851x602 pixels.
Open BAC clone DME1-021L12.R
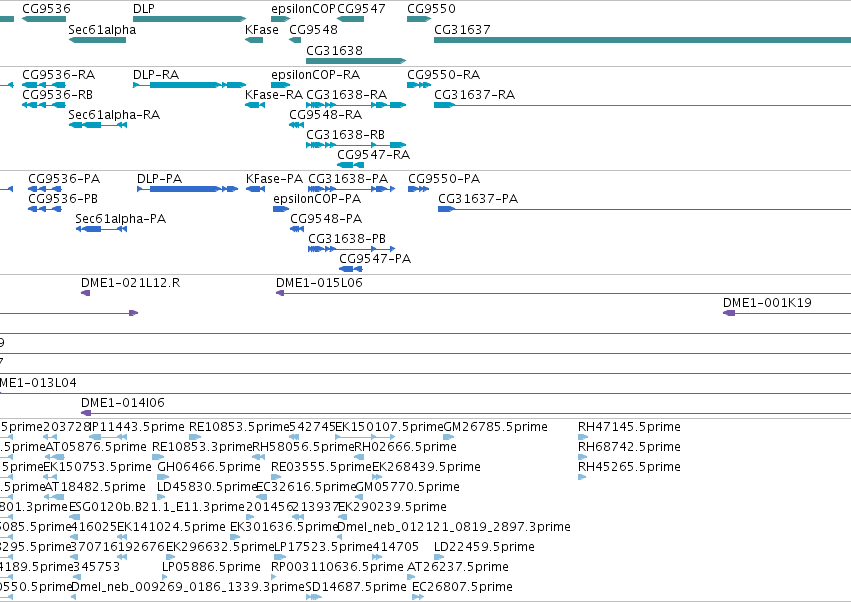point(130,283)
